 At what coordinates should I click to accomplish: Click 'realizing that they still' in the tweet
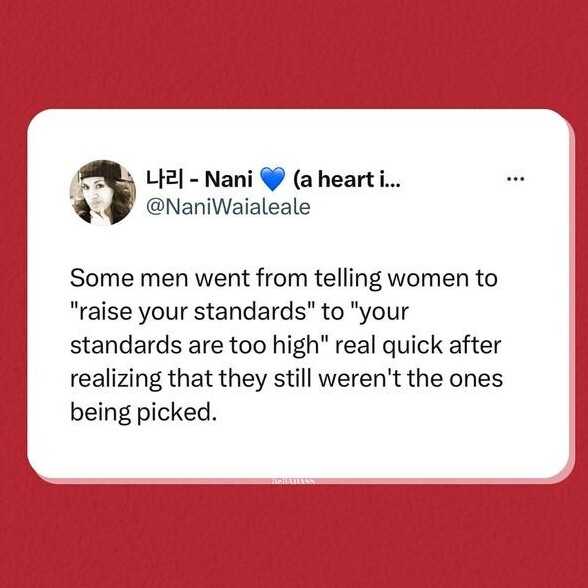click(191, 379)
